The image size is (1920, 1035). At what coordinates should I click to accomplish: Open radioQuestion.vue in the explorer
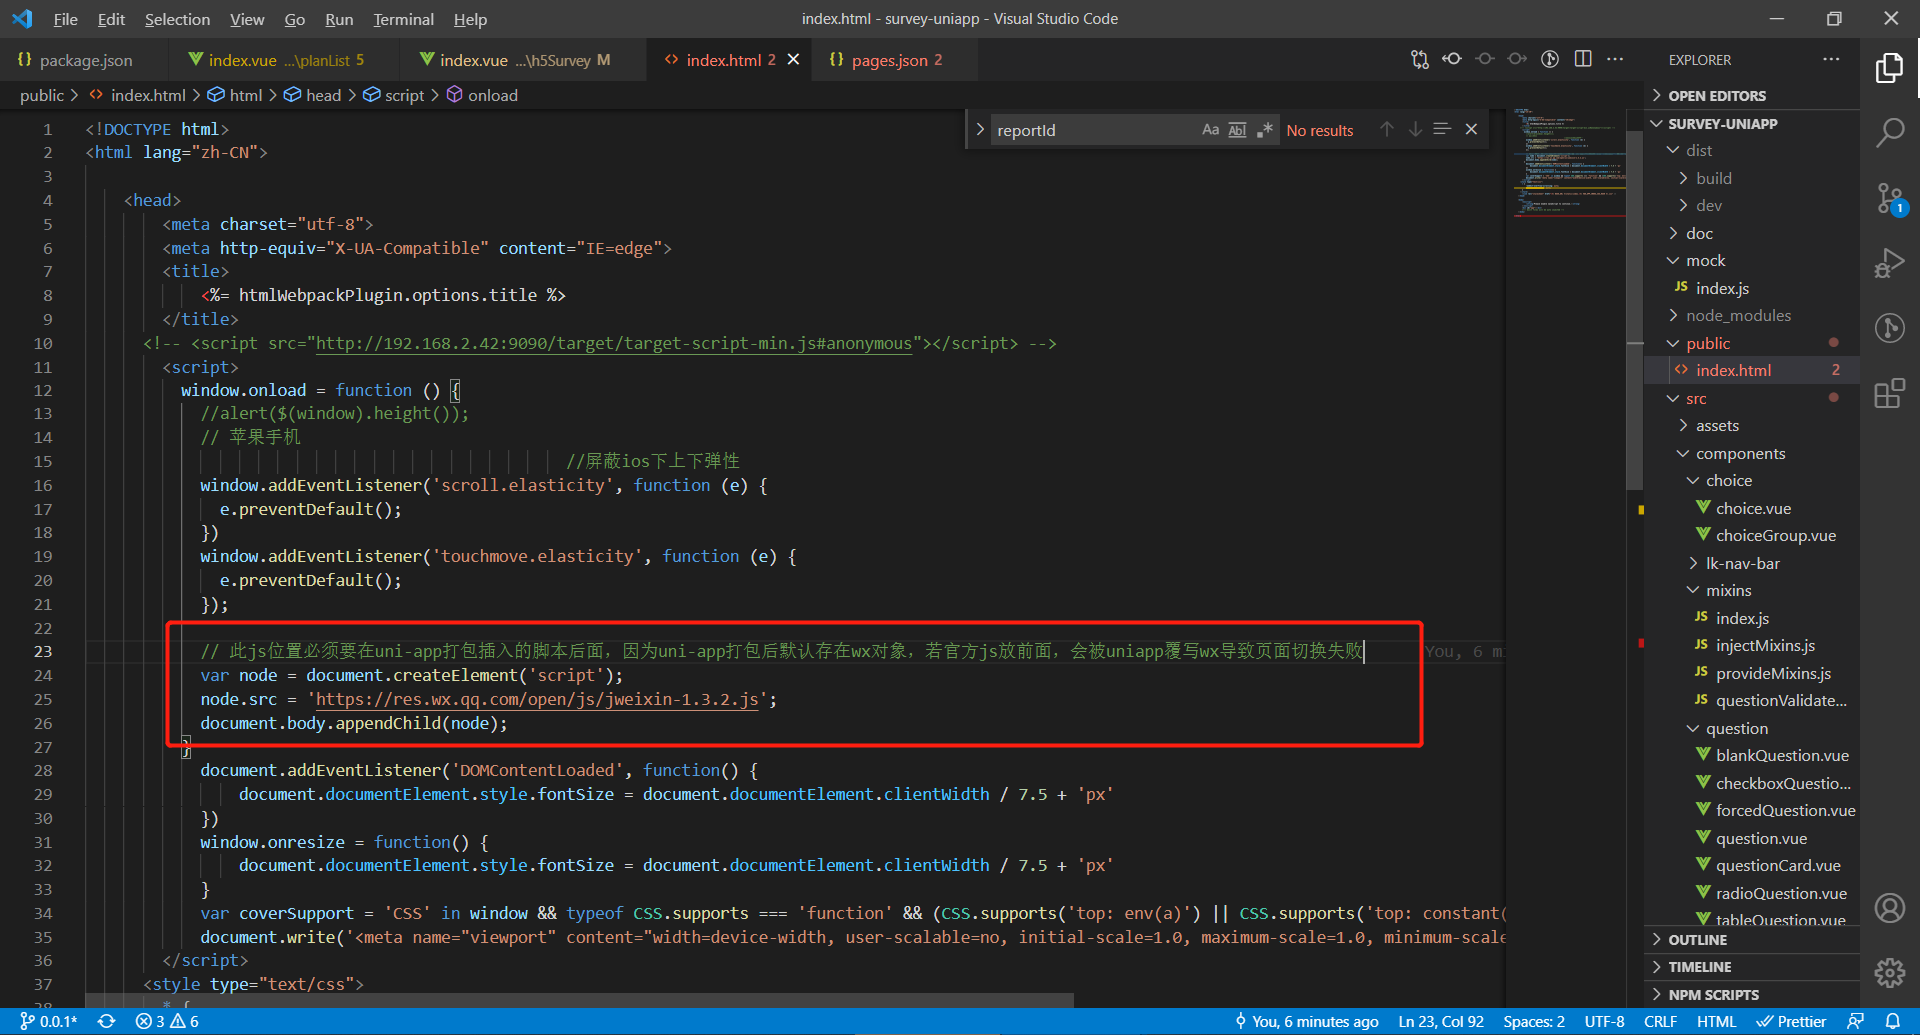point(1752,893)
